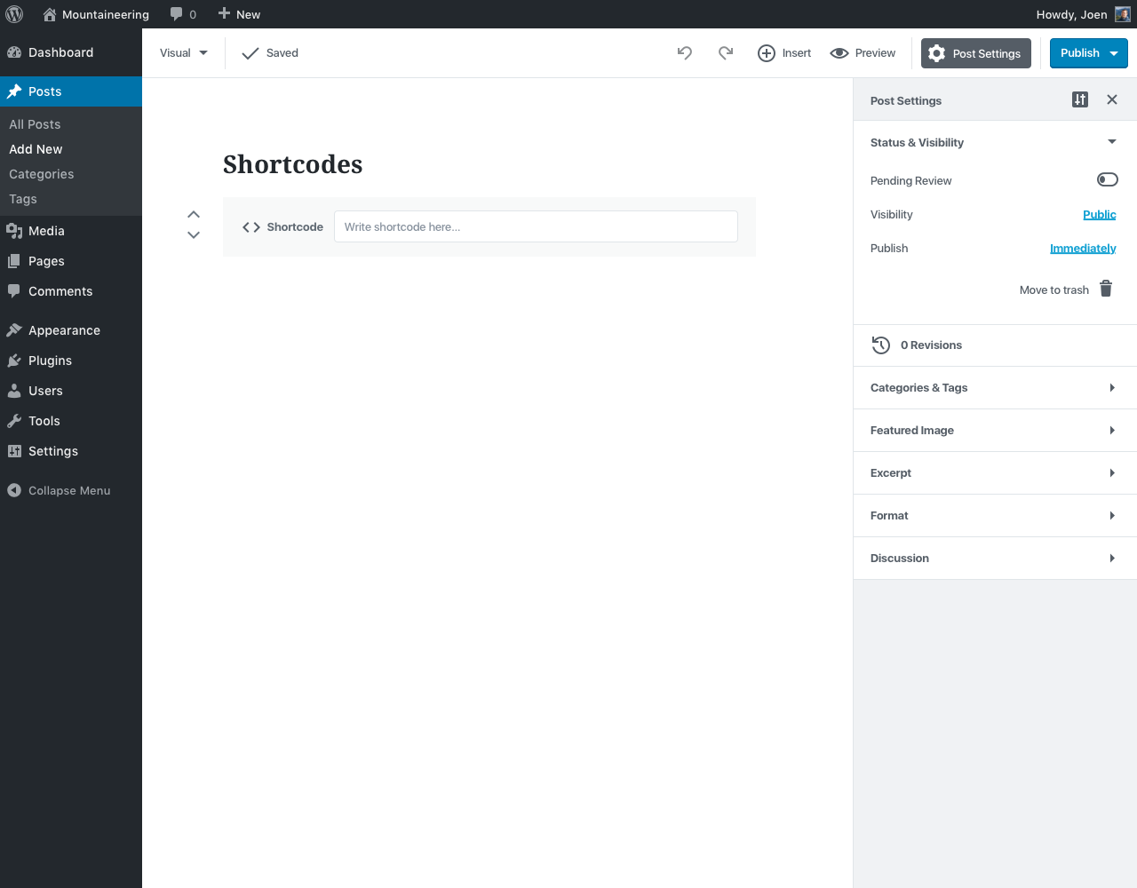Redo the last change
The height and width of the screenshot is (888, 1137).
tap(725, 53)
